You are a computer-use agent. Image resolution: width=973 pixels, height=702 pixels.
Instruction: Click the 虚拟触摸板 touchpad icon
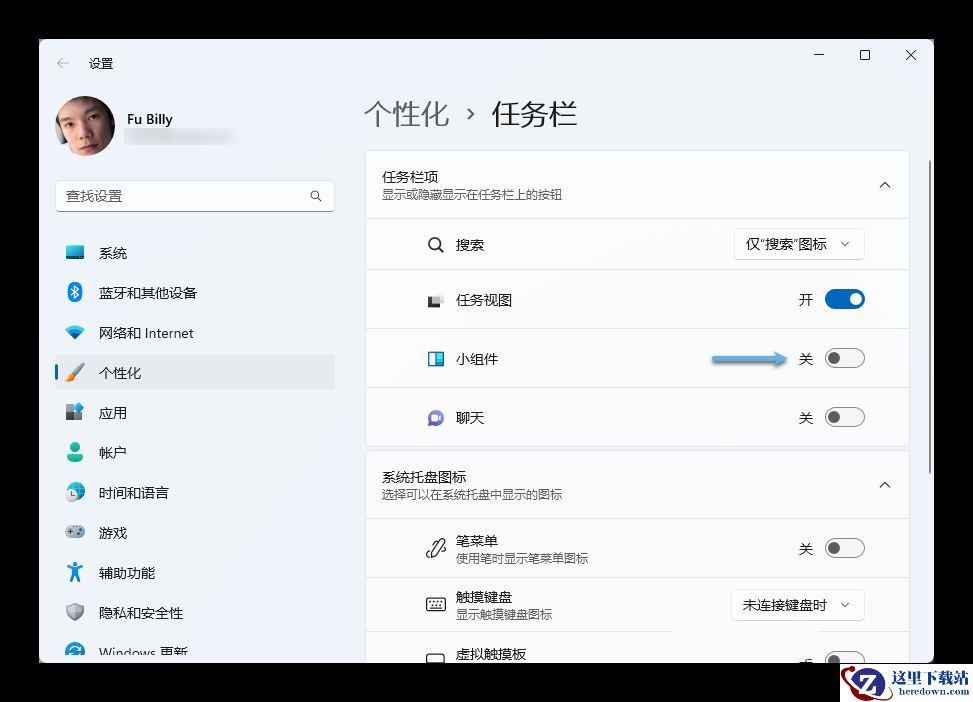click(x=436, y=657)
